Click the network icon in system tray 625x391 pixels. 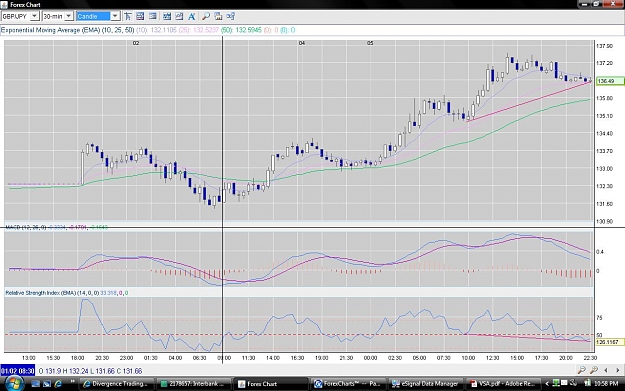point(556,383)
